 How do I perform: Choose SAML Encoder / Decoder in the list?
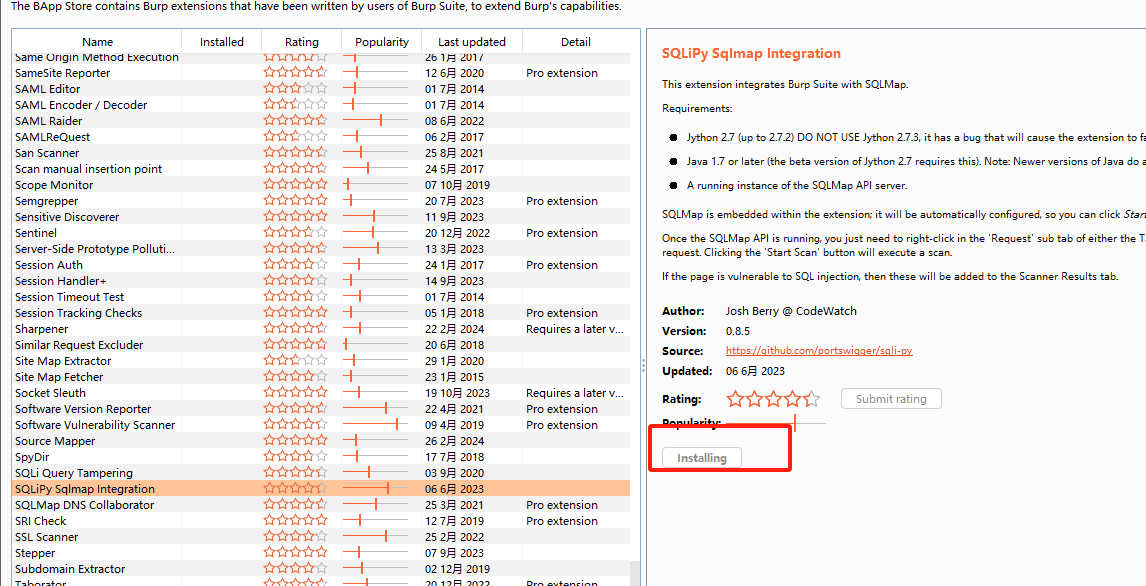(322, 105)
